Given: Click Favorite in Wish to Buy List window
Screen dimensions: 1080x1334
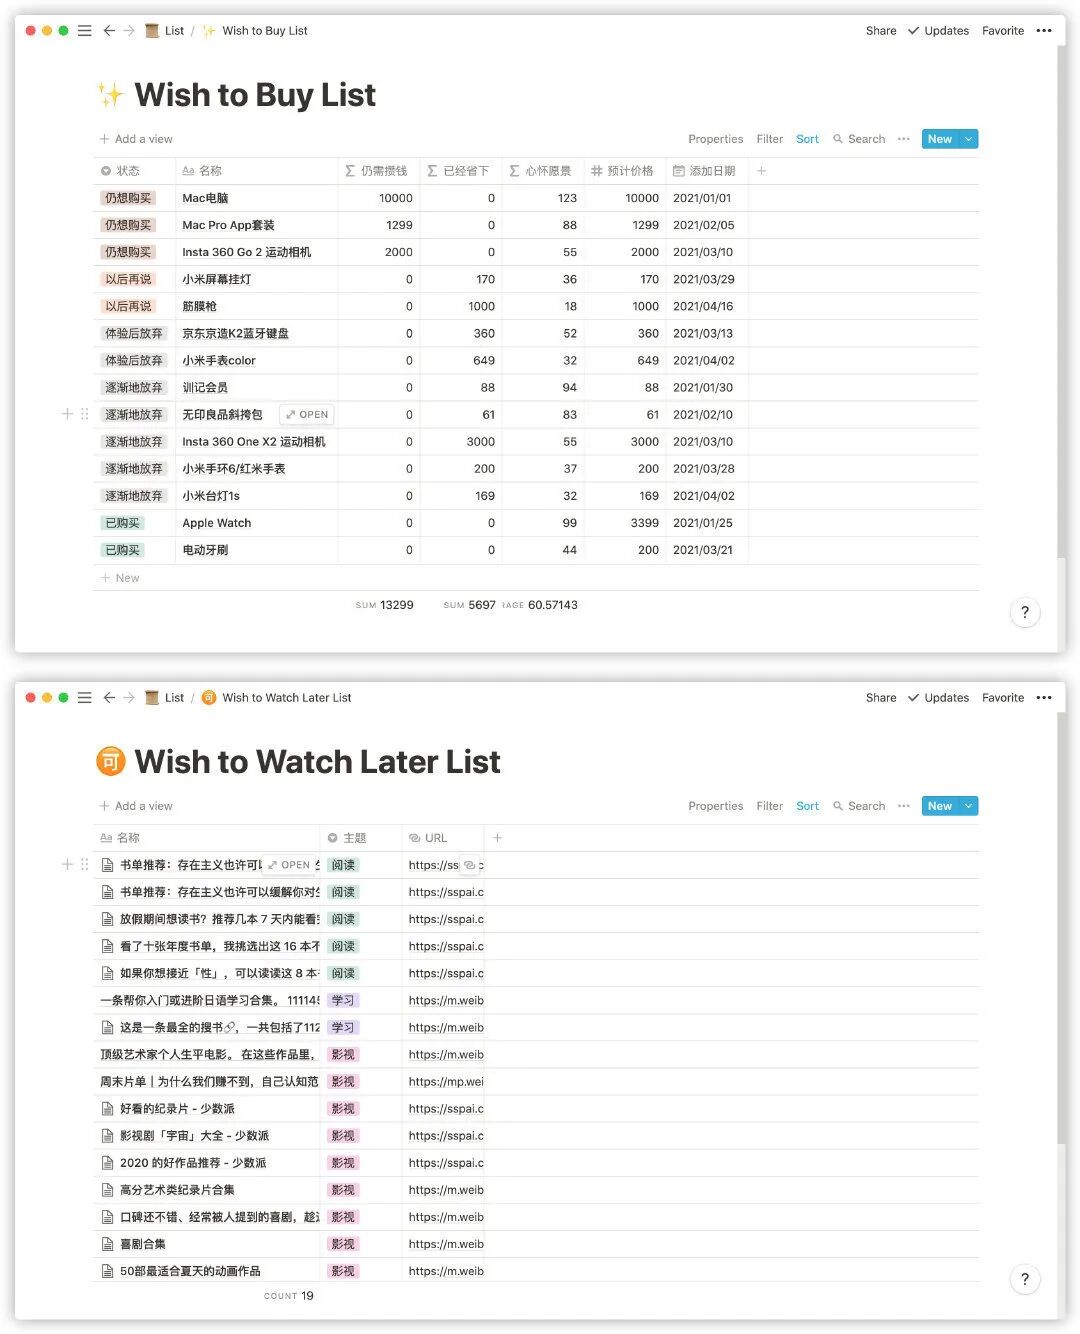Looking at the screenshot, I should 1003,31.
